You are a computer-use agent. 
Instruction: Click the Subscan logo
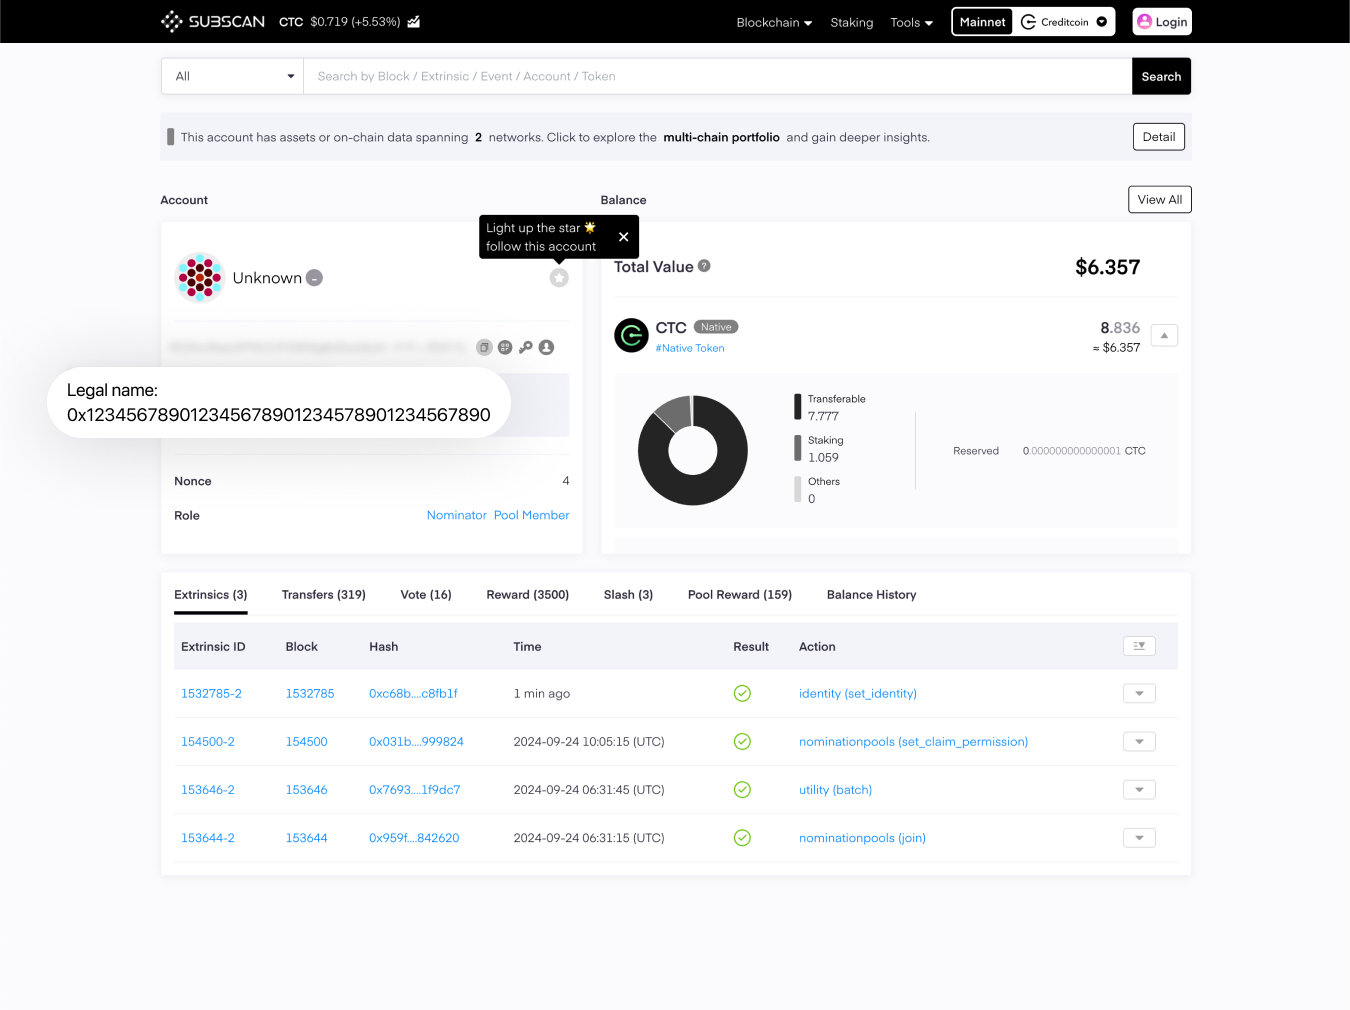coord(213,21)
